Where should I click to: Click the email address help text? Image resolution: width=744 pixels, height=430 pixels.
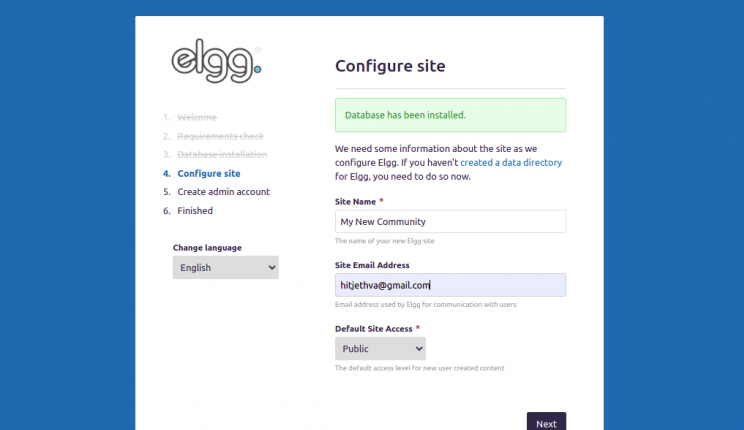click(x=425, y=305)
